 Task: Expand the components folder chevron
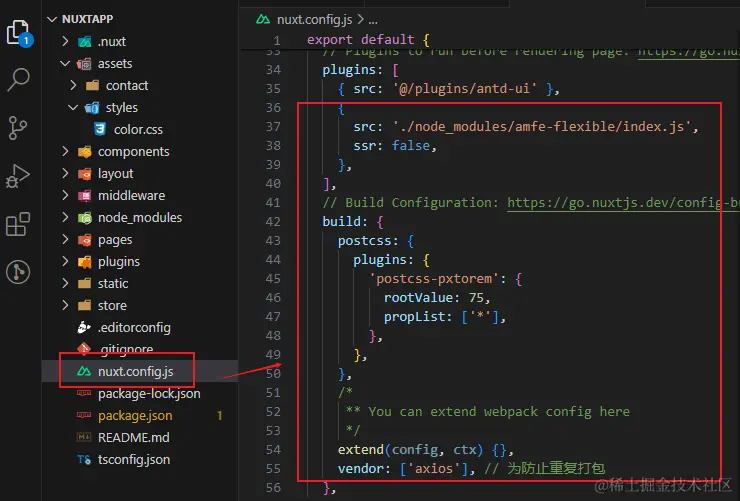coord(65,151)
